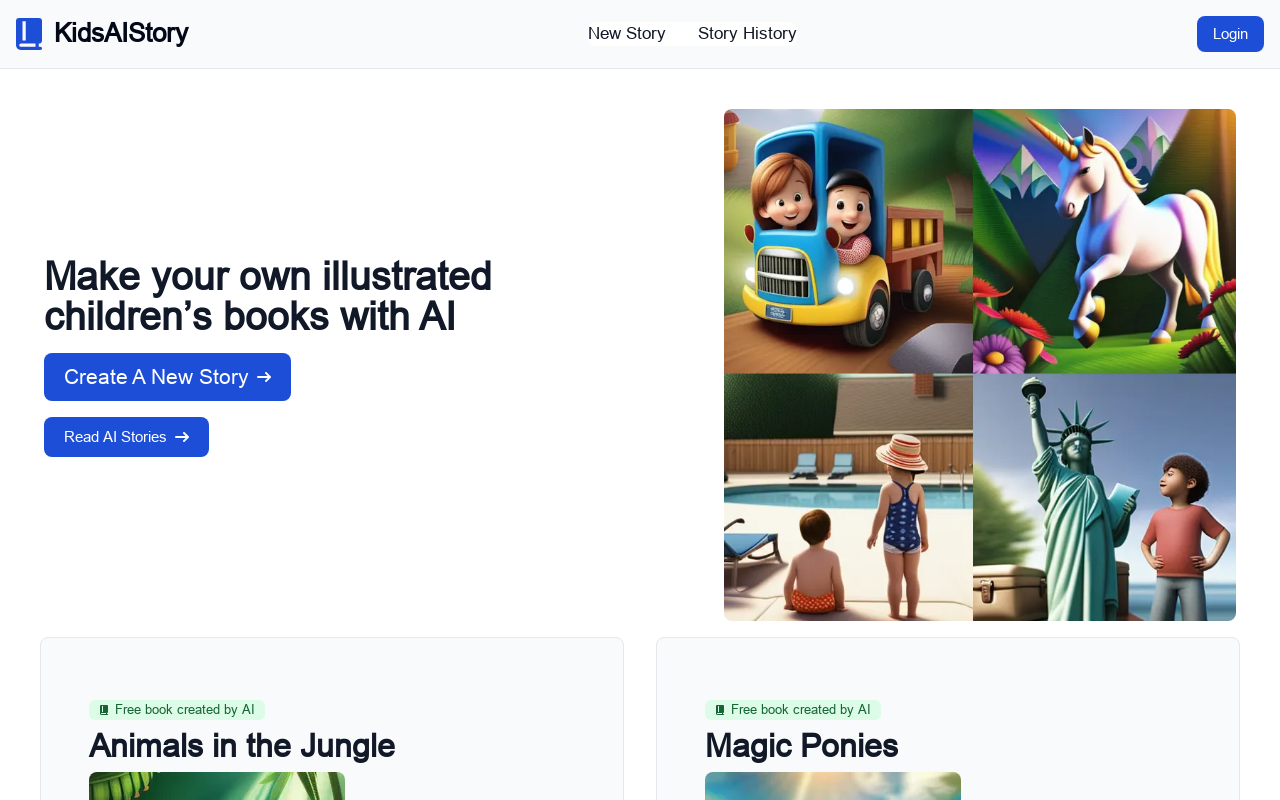Click 'Free book created by AI' badge above Magic Ponies
The image size is (1280, 800).
793,710
